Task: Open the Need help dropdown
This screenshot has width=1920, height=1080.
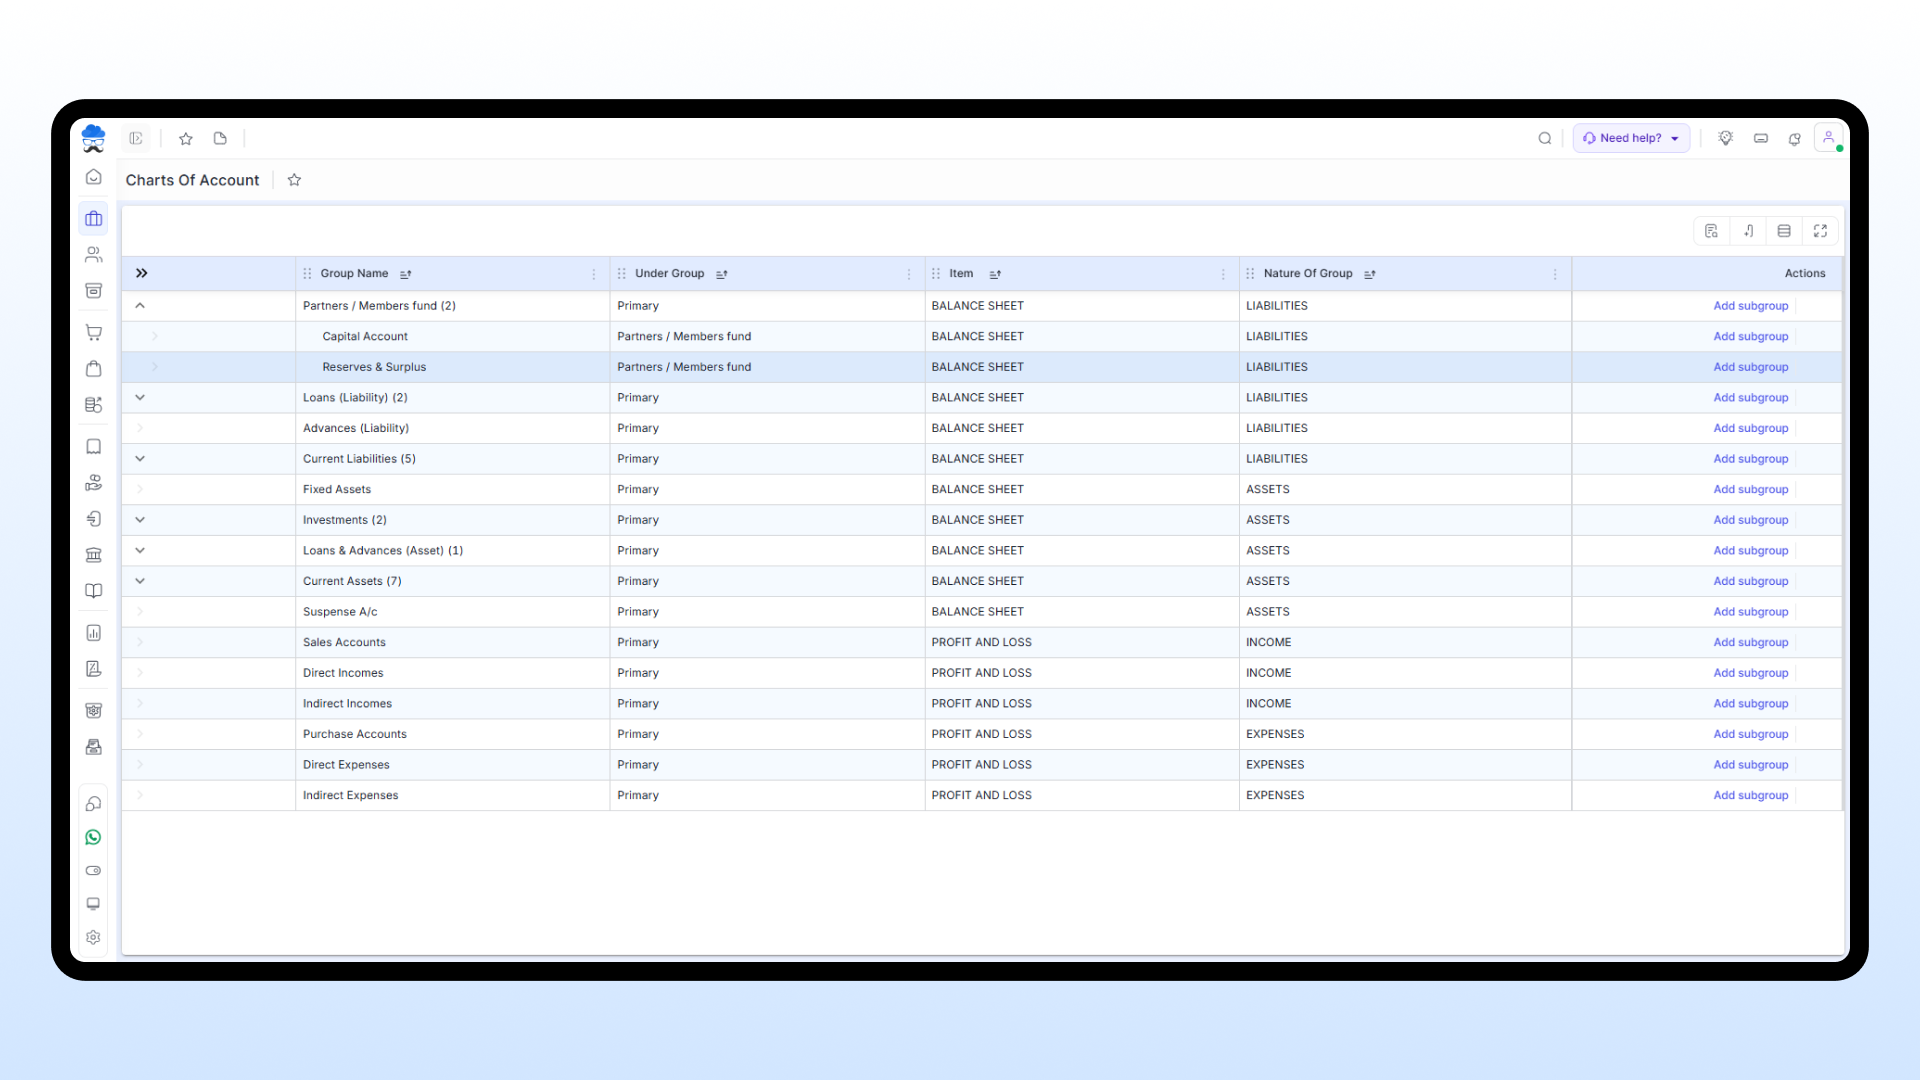Action: coord(1630,138)
